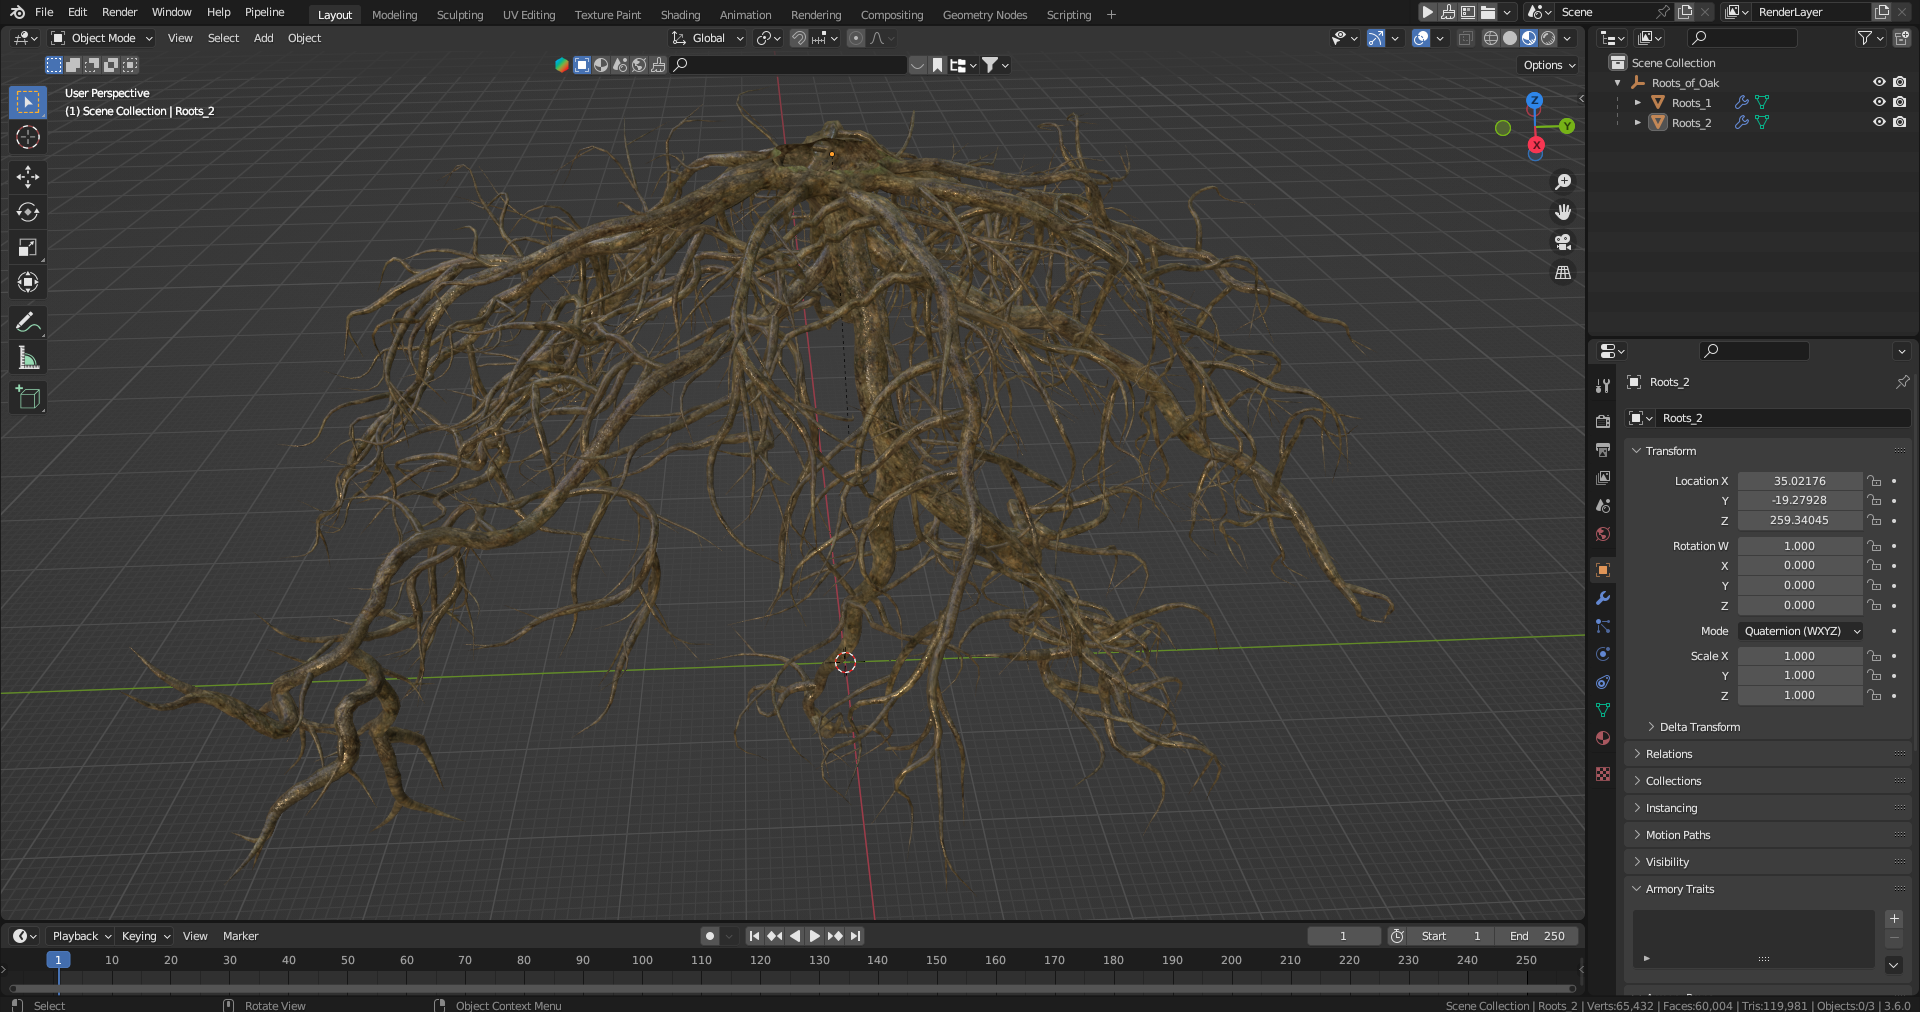Open the viewport Add menu

point(263,38)
